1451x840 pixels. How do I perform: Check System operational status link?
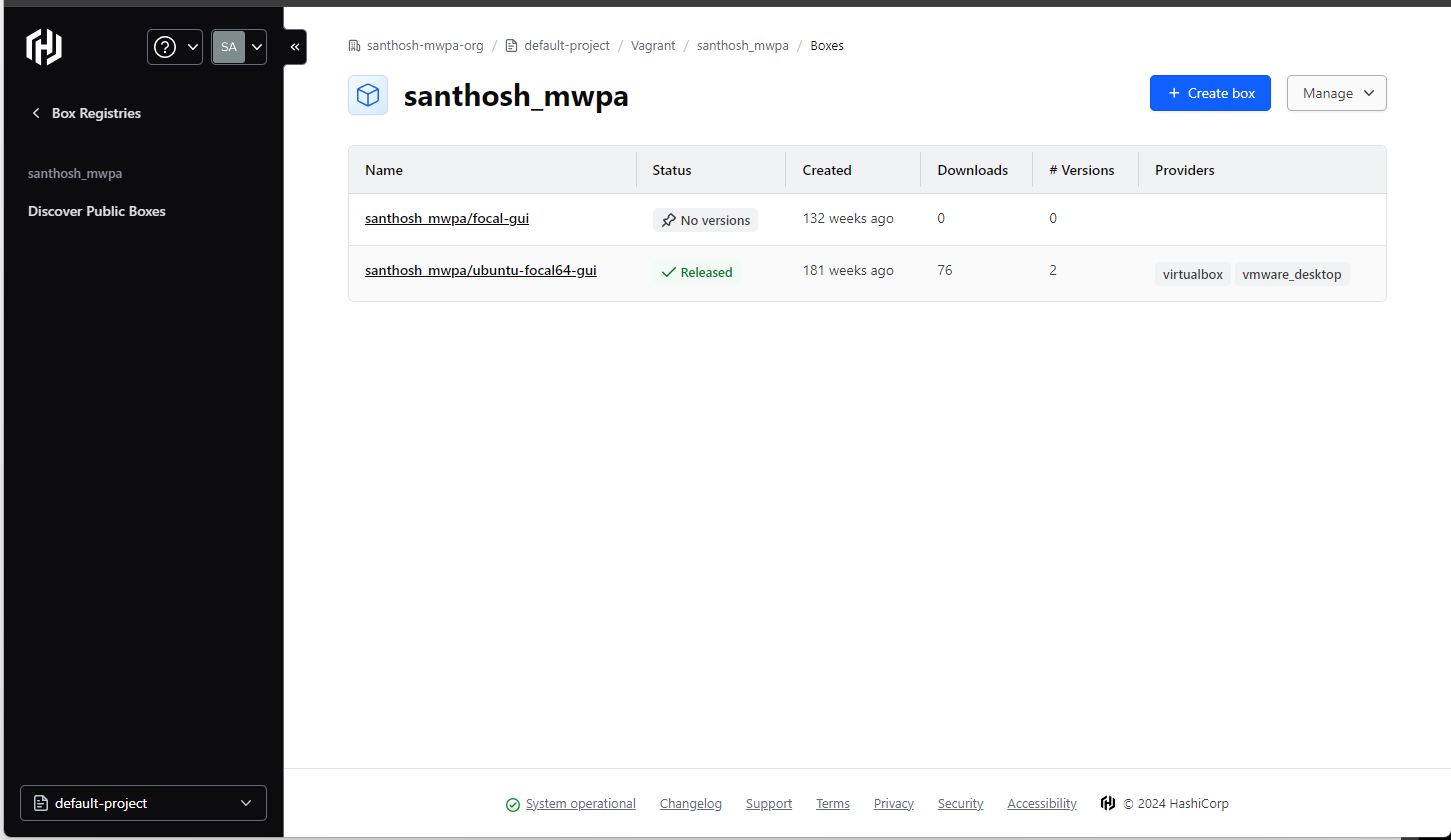(580, 804)
